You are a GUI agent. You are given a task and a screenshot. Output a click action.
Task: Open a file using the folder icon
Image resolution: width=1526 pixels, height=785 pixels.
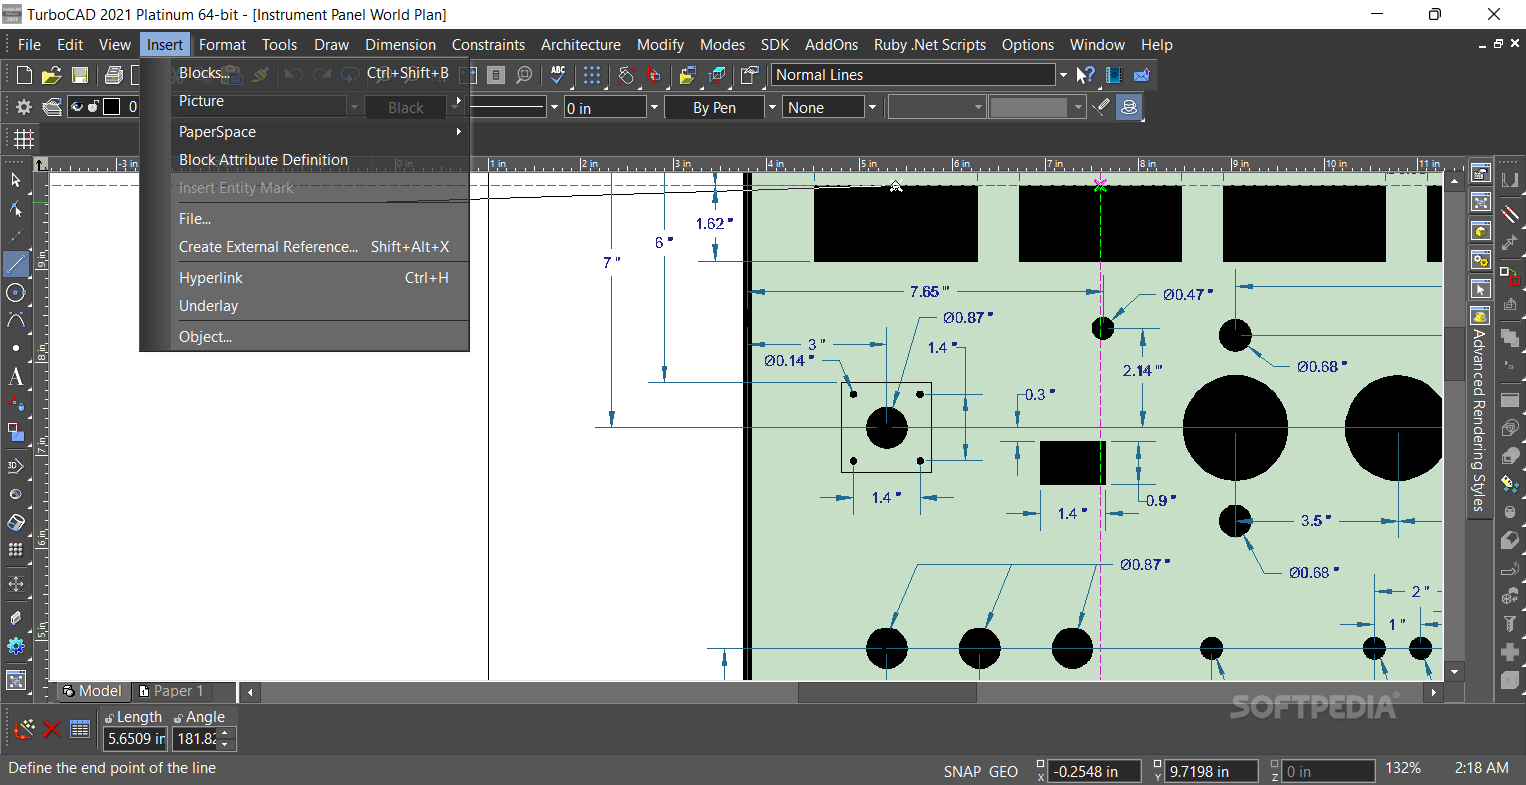coord(52,75)
